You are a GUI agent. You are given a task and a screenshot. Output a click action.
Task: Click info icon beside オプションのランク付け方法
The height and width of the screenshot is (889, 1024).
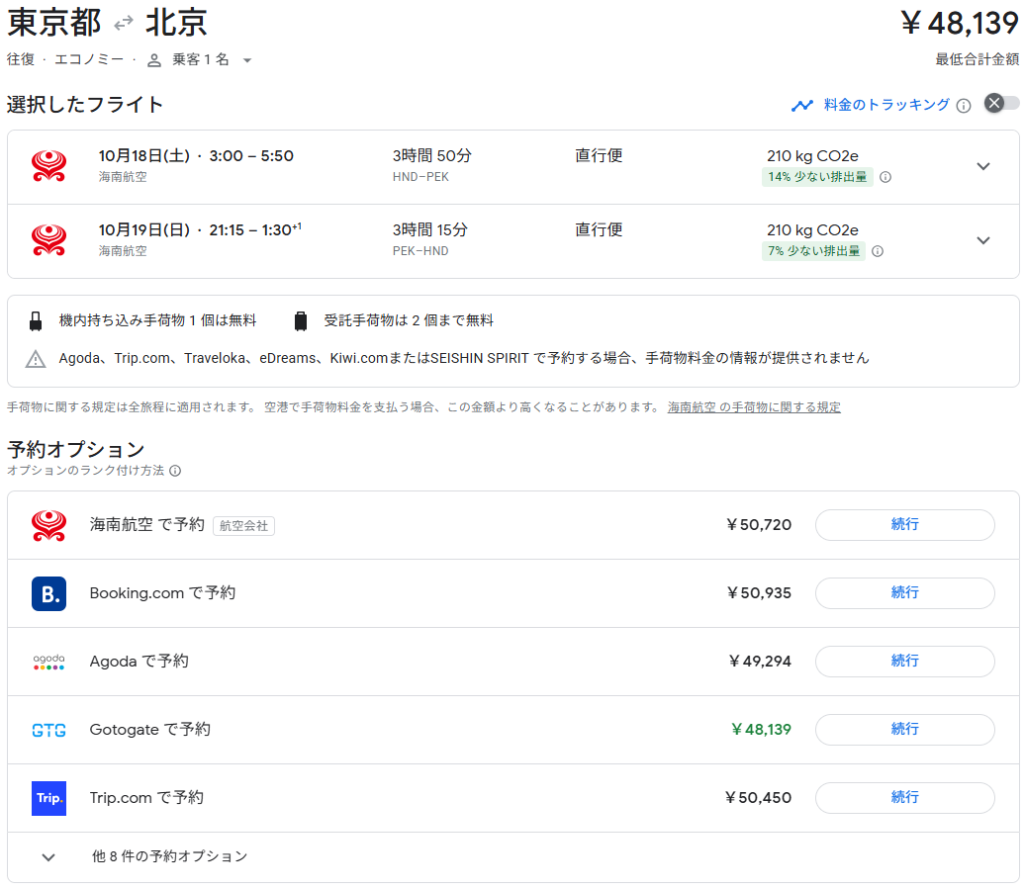point(175,470)
